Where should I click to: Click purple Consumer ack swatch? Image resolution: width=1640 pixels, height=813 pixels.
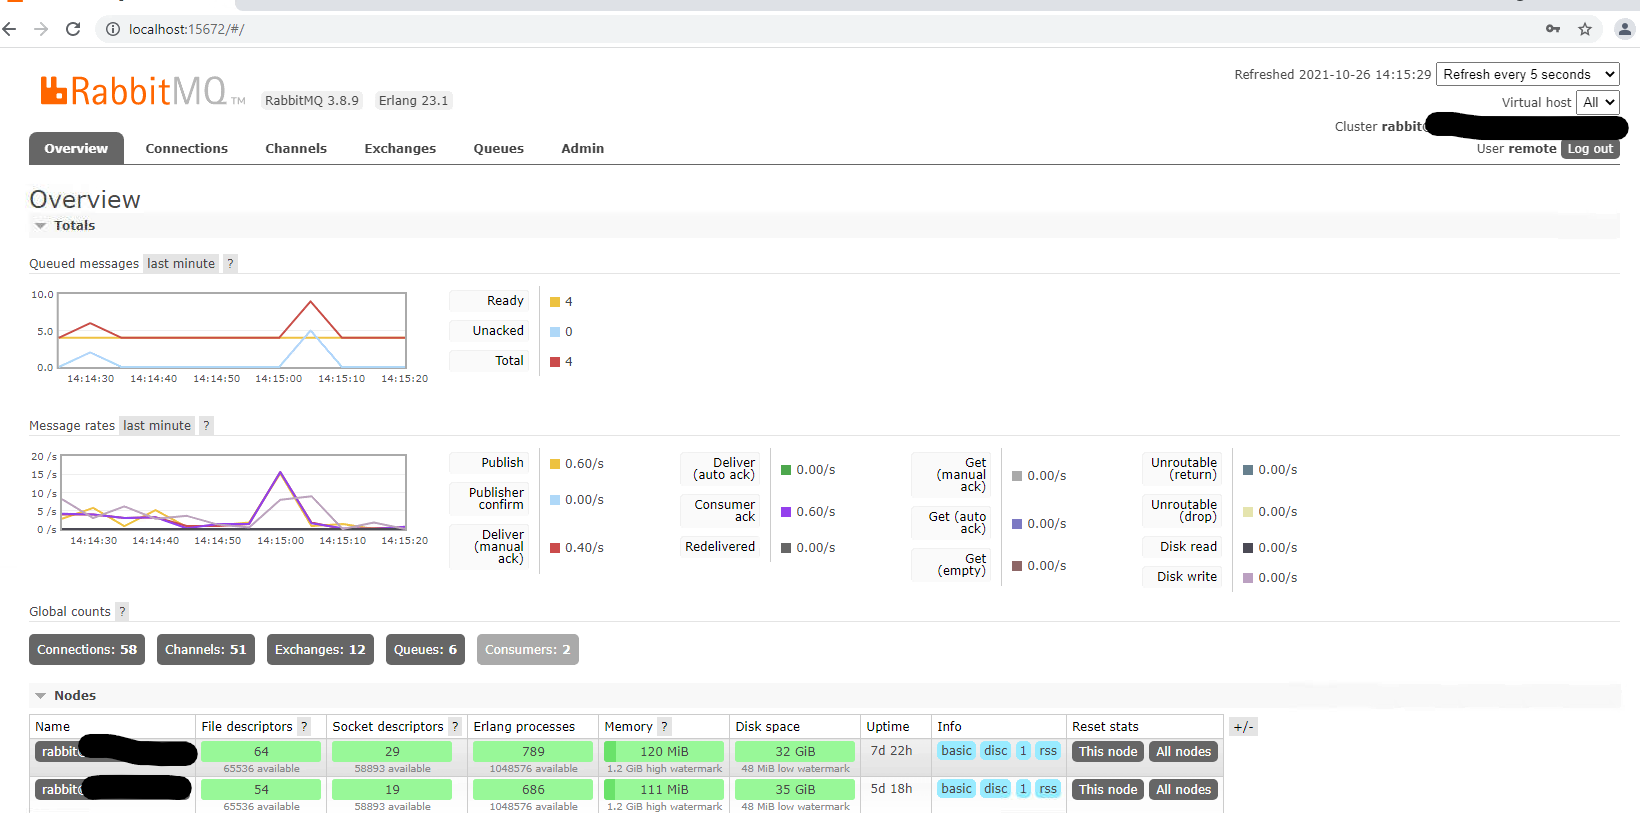(x=786, y=512)
